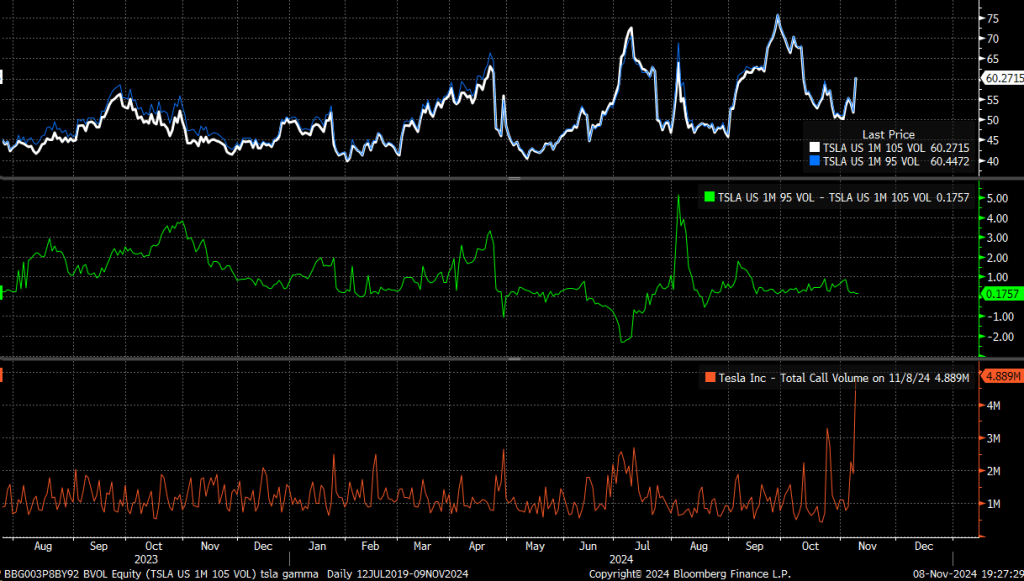Image resolution: width=1024 pixels, height=581 pixels.
Task: Grab the divider handle above the call volume panel
Action: tap(514, 358)
